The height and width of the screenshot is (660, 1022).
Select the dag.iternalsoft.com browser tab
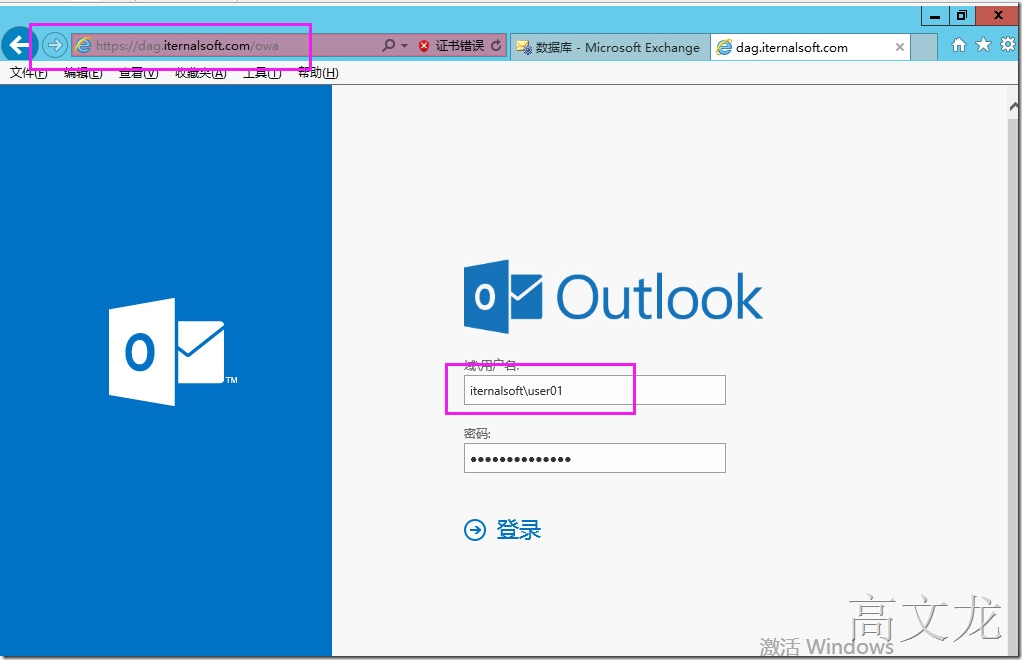[x=809, y=47]
